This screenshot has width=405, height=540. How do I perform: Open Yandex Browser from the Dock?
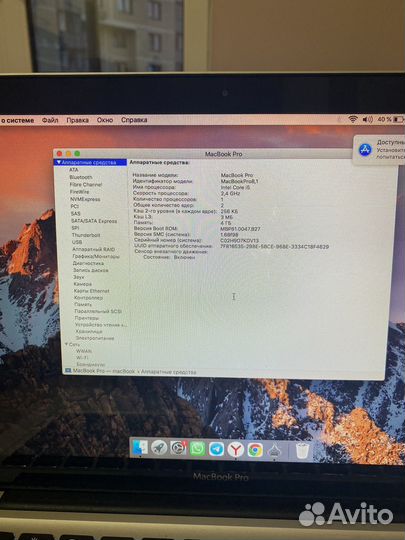[236, 449]
